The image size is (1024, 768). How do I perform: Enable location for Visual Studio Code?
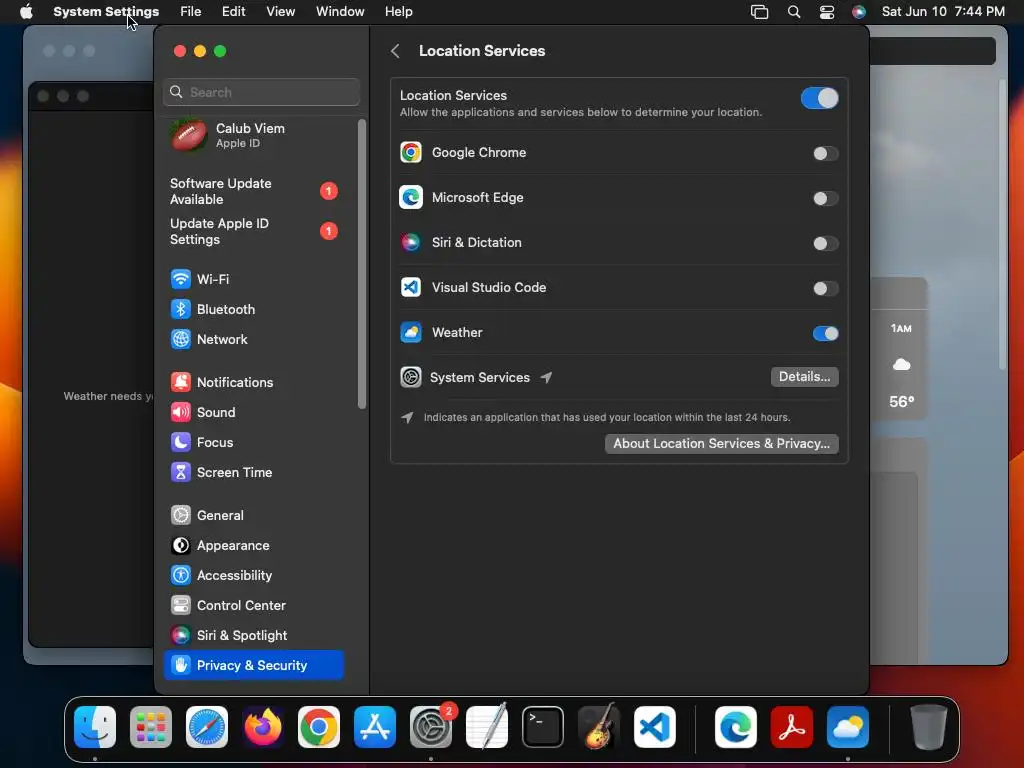825,289
